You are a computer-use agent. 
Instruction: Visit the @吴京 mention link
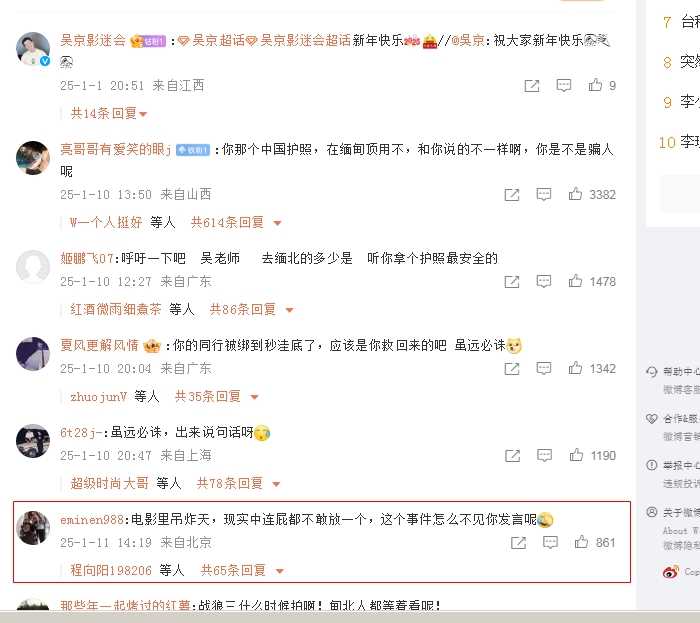467,40
